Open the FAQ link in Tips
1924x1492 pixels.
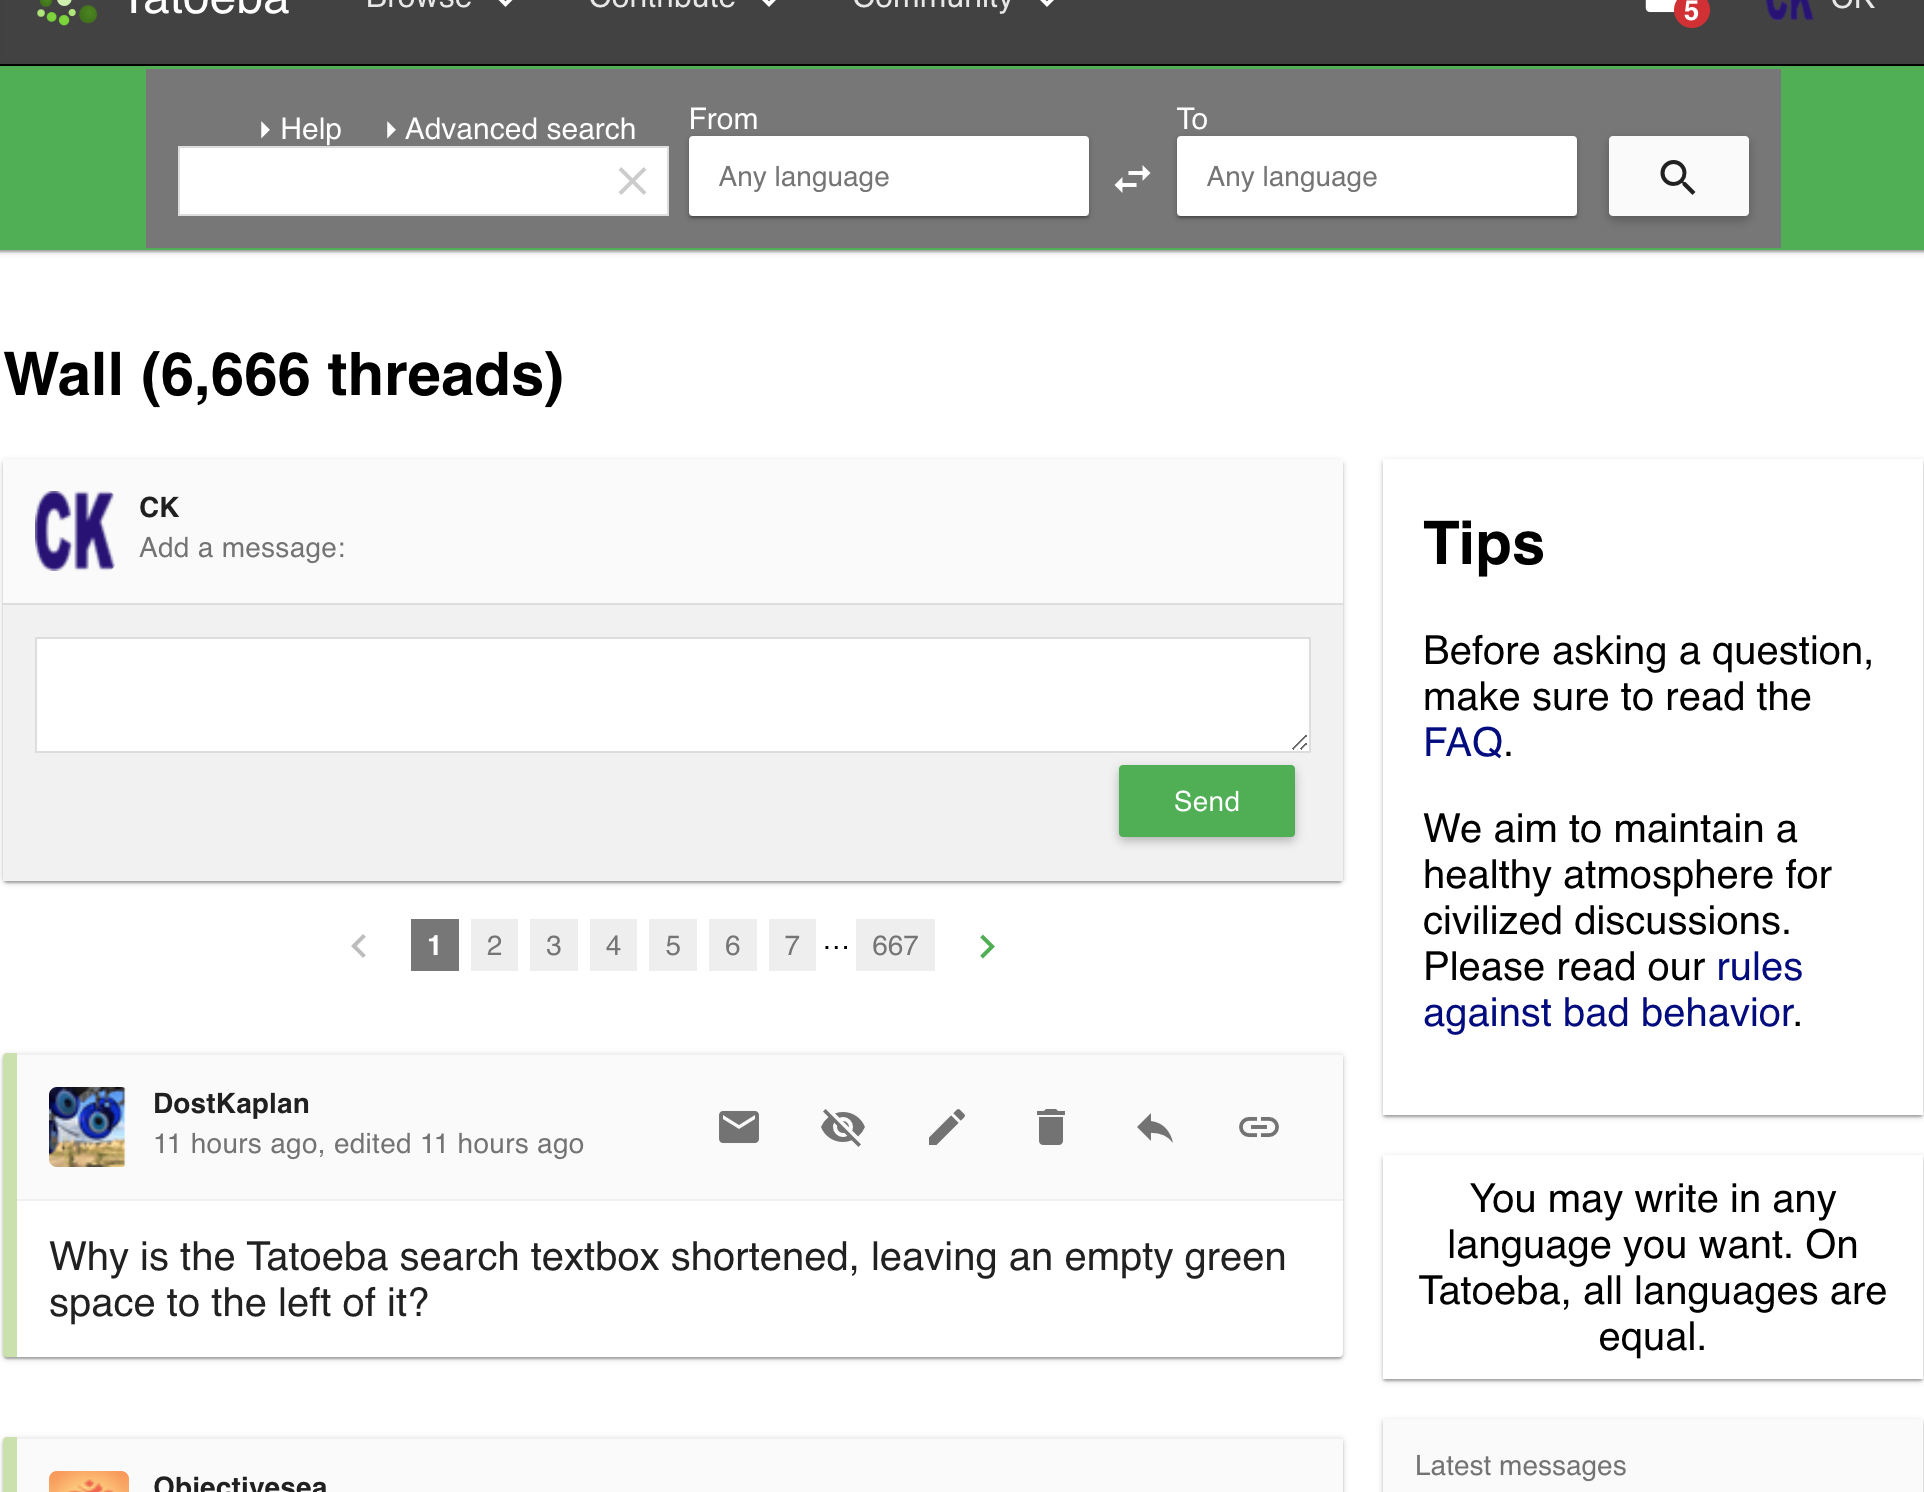tap(1461, 742)
